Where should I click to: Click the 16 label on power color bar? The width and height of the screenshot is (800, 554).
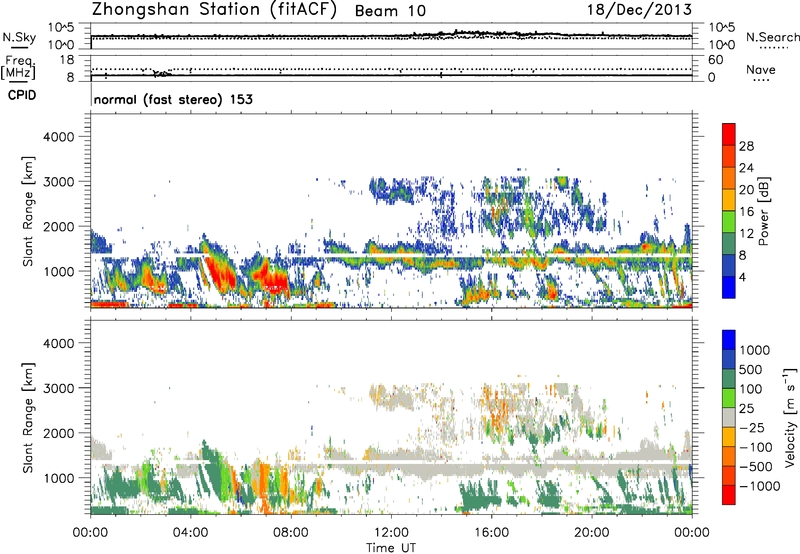tap(746, 212)
